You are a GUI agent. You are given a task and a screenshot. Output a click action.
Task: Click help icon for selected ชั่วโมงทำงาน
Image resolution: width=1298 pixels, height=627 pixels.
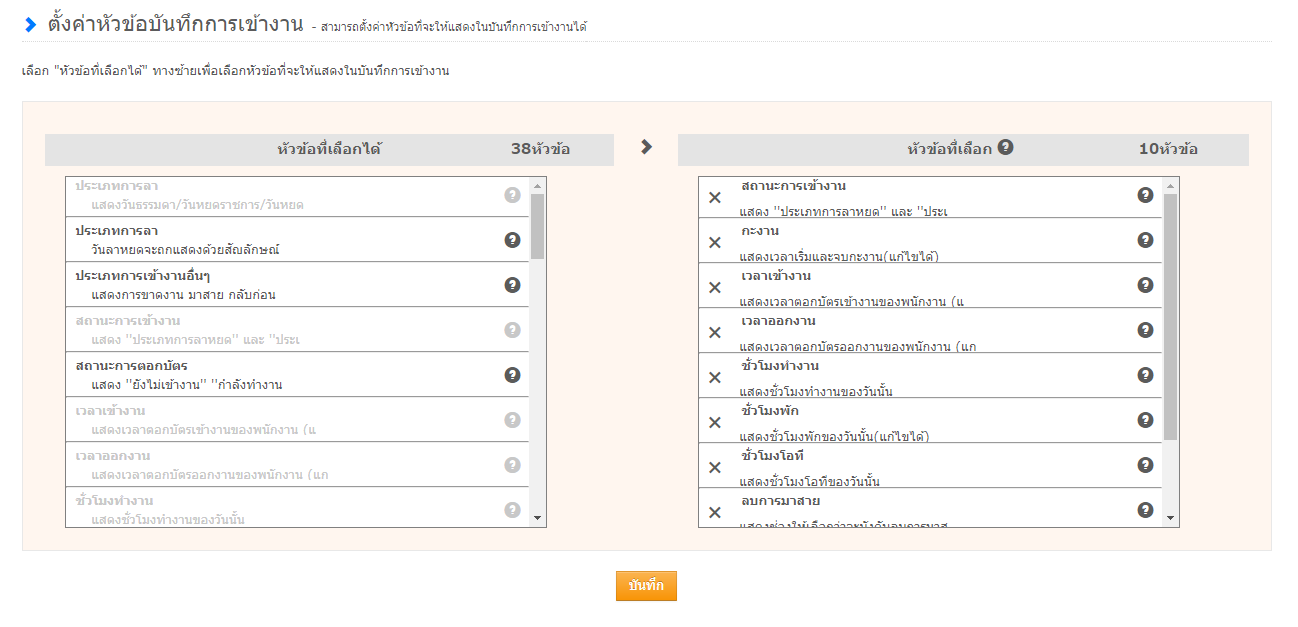1145,375
